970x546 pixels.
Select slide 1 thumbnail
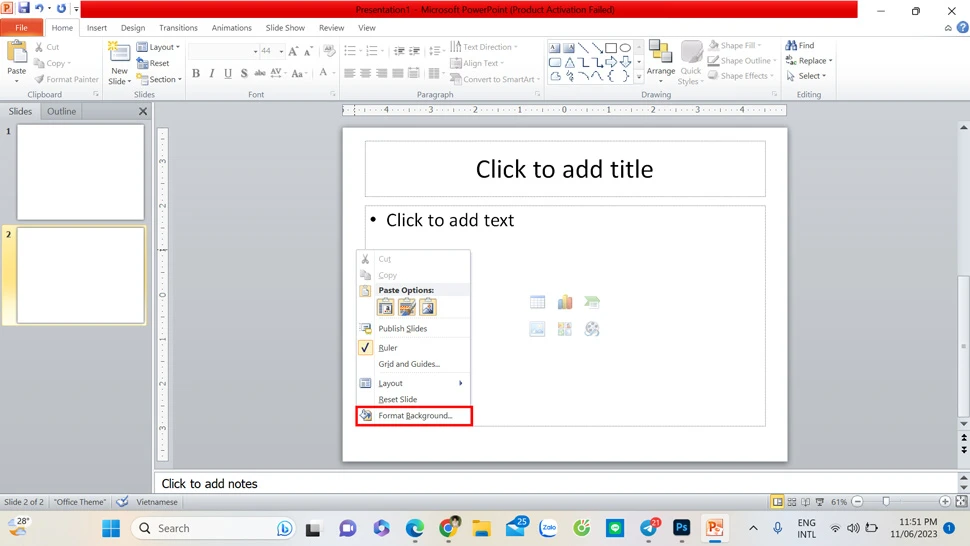coord(80,173)
